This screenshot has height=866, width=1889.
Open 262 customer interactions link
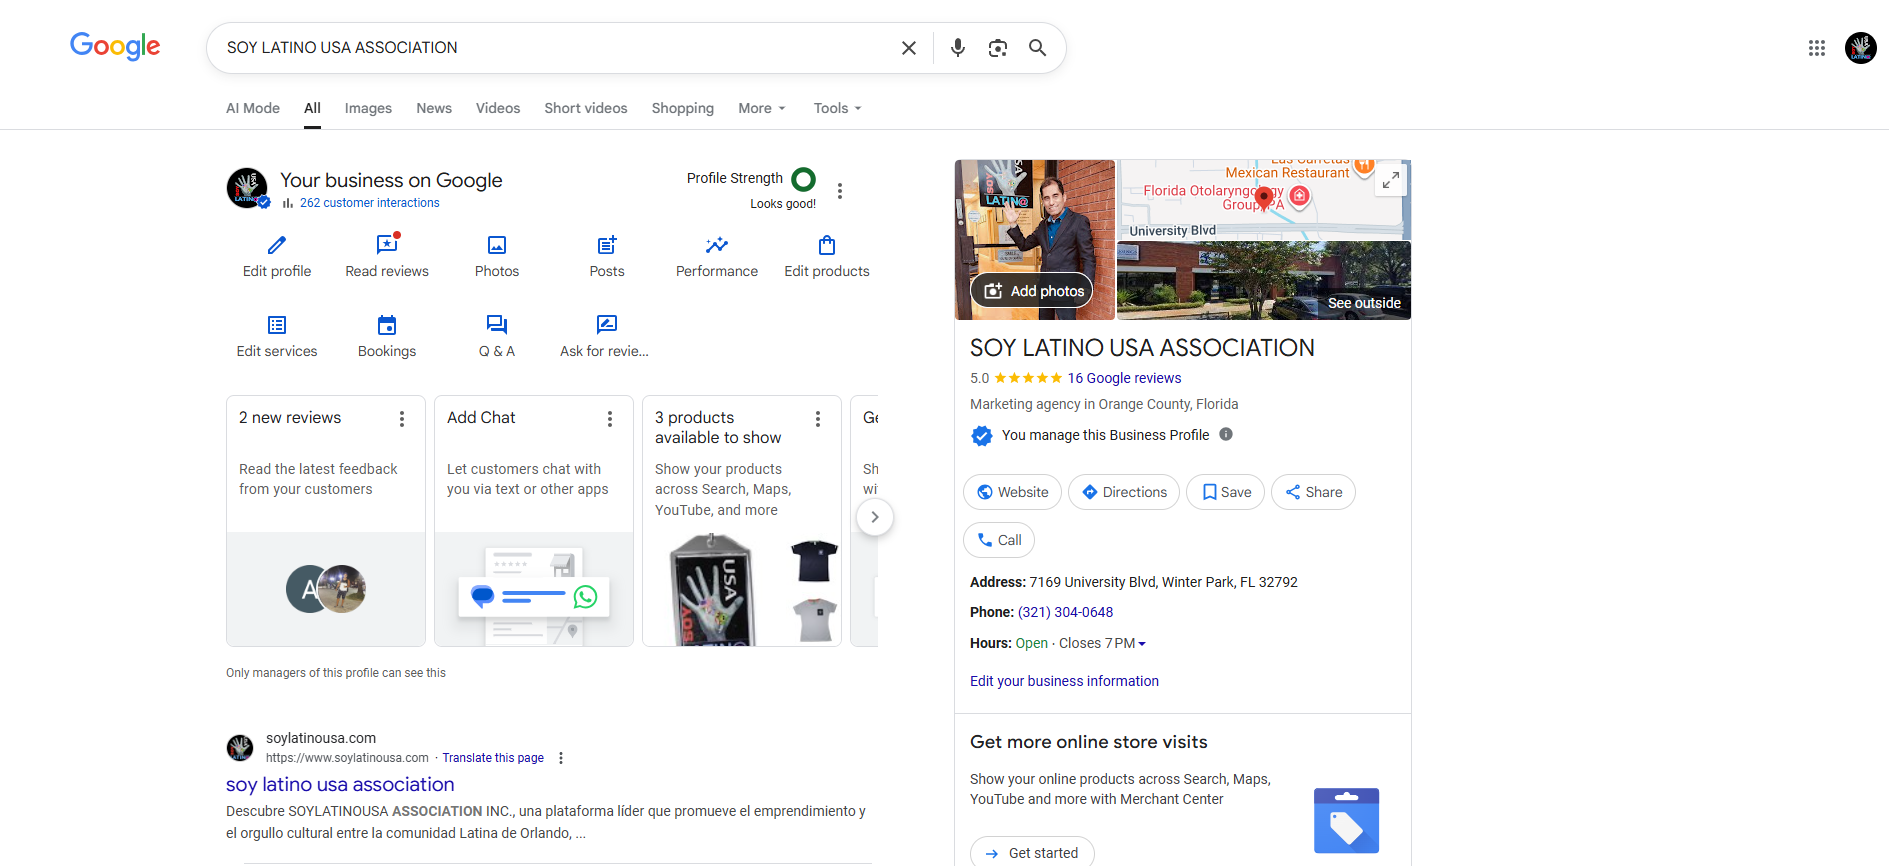370,203
